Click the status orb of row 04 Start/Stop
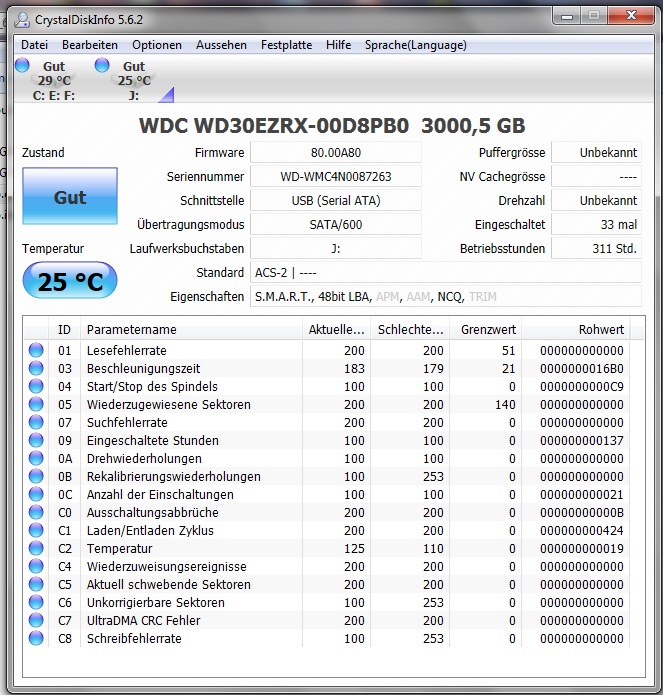The image size is (664, 698). tap(36, 386)
